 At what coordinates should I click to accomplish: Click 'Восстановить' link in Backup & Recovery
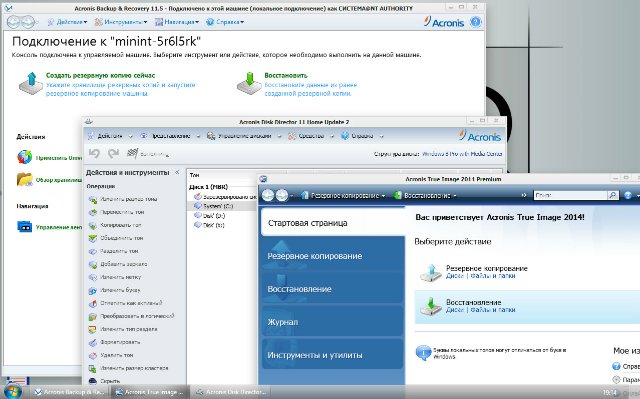(x=286, y=75)
